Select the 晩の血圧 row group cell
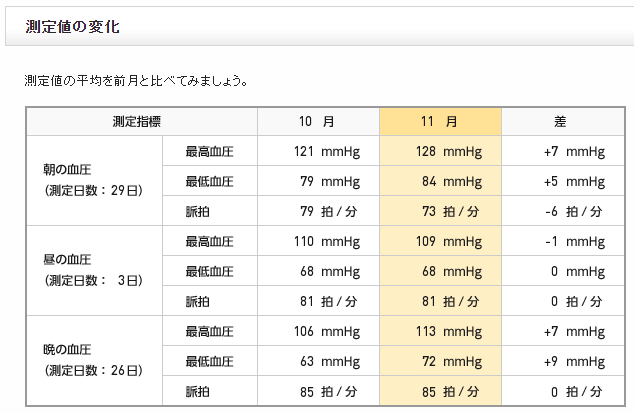634x413 pixels. 94,361
